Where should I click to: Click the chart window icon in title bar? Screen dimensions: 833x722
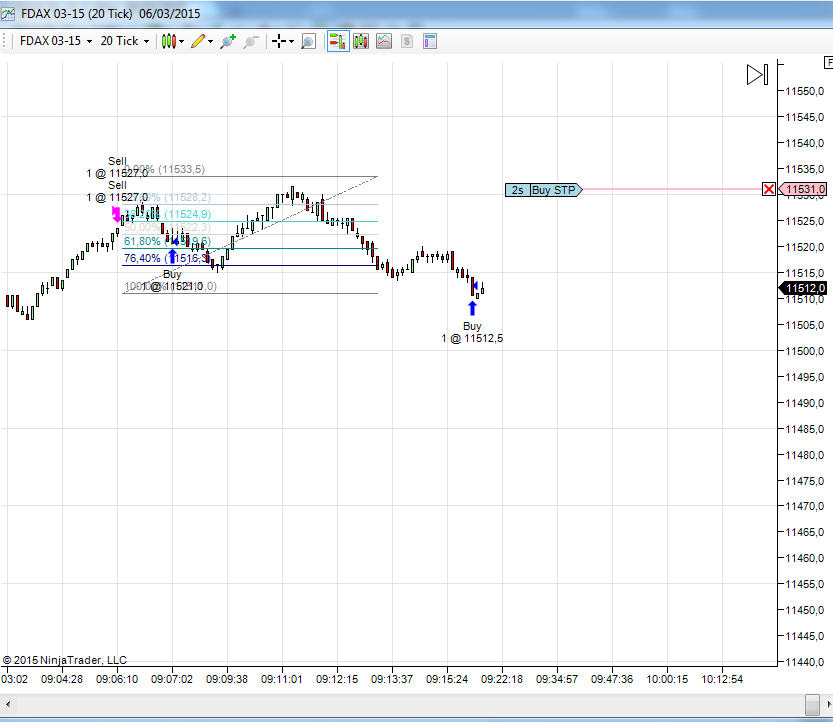[8, 14]
